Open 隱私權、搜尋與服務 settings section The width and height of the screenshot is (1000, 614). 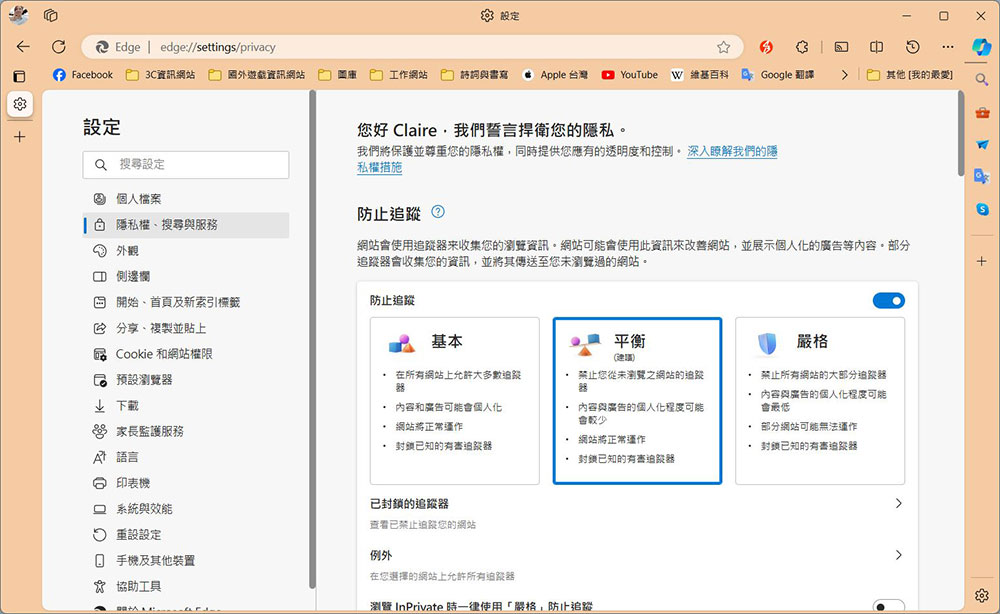(x=186, y=224)
